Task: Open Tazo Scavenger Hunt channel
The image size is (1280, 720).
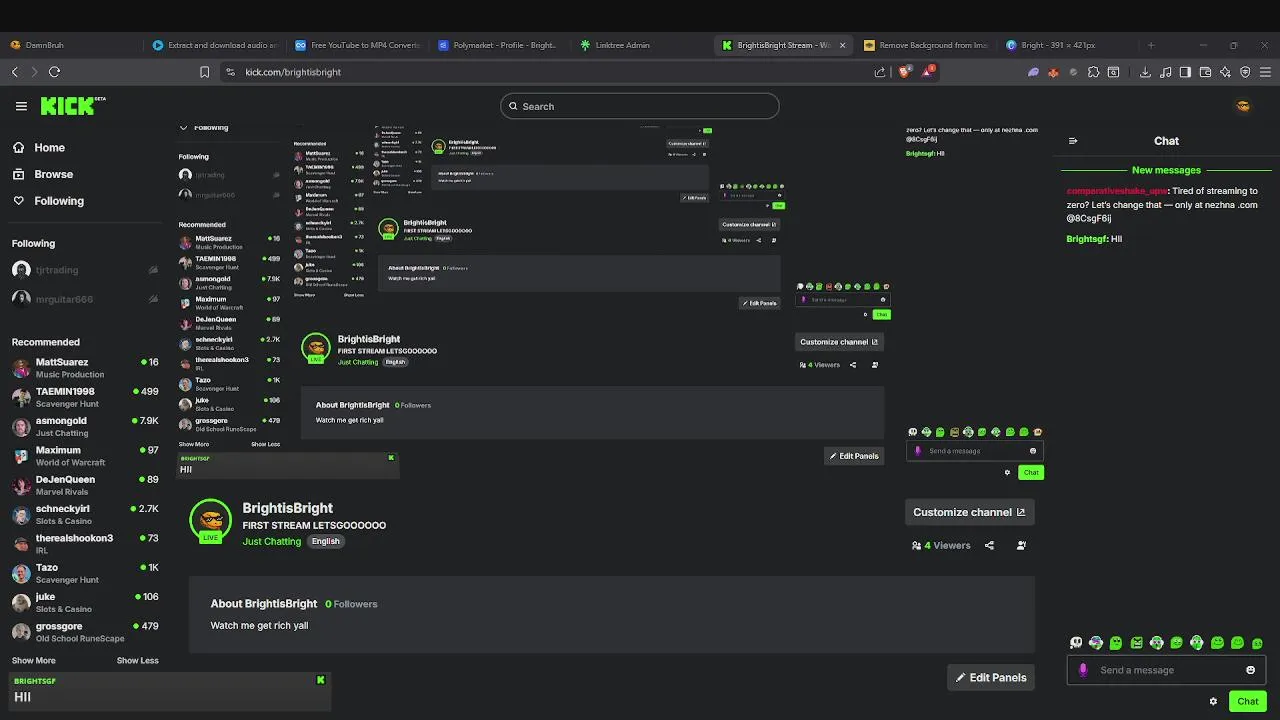Action: pyautogui.click(x=85, y=573)
